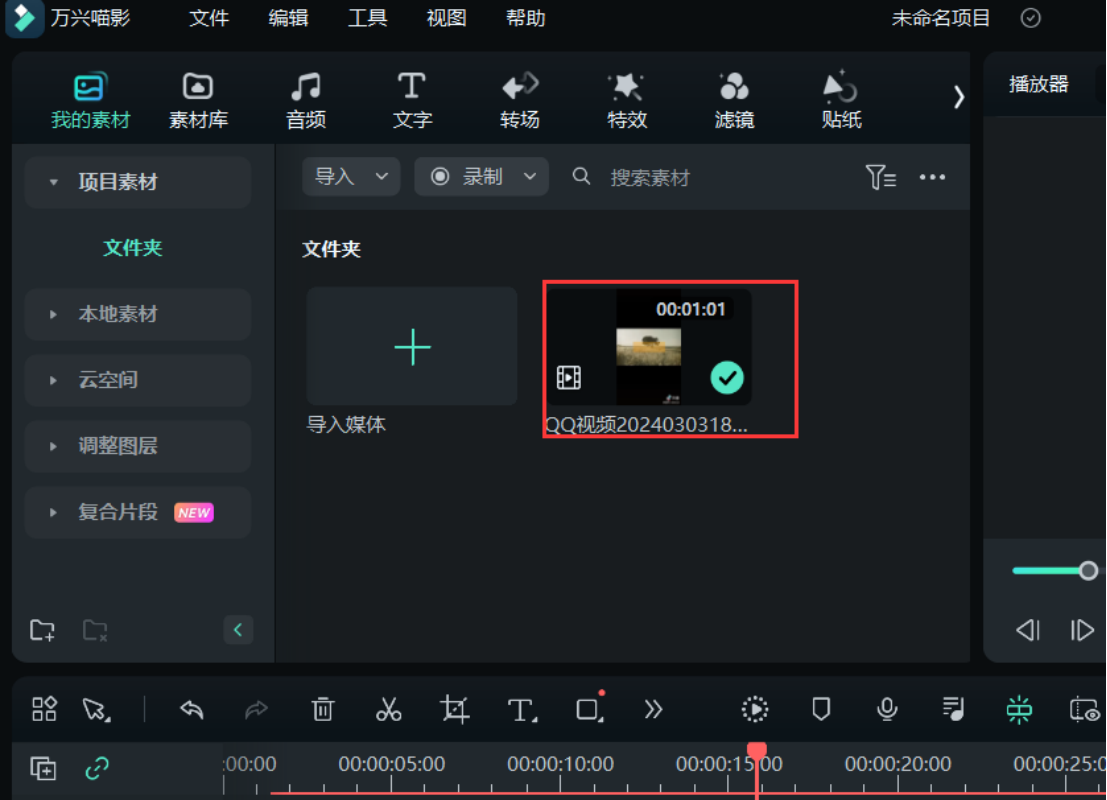Open the 我的素材 tab
Viewport: 1107px width, 800px height.
point(90,100)
